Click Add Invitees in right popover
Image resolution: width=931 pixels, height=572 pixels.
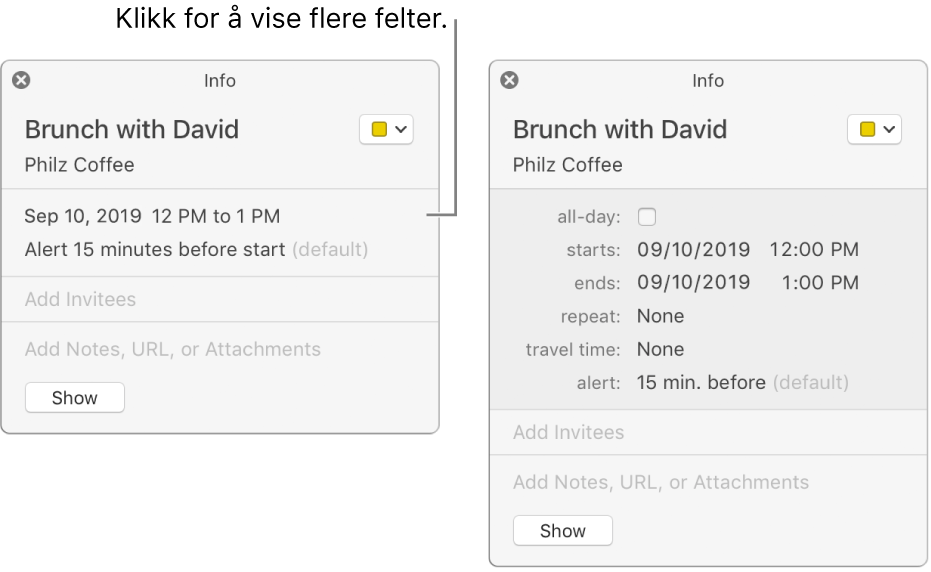tap(568, 432)
